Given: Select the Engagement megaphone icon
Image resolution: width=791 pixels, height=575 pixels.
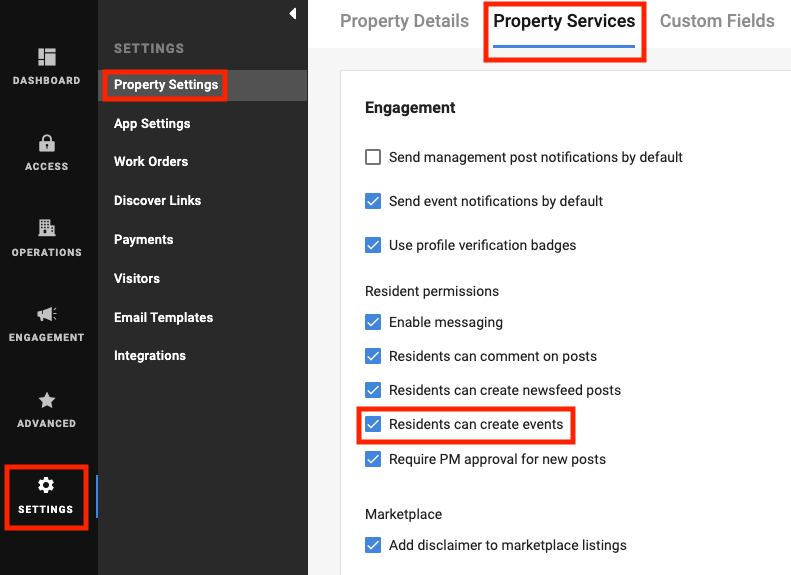Looking at the screenshot, I should pyautogui.click(x=47, y=314).
